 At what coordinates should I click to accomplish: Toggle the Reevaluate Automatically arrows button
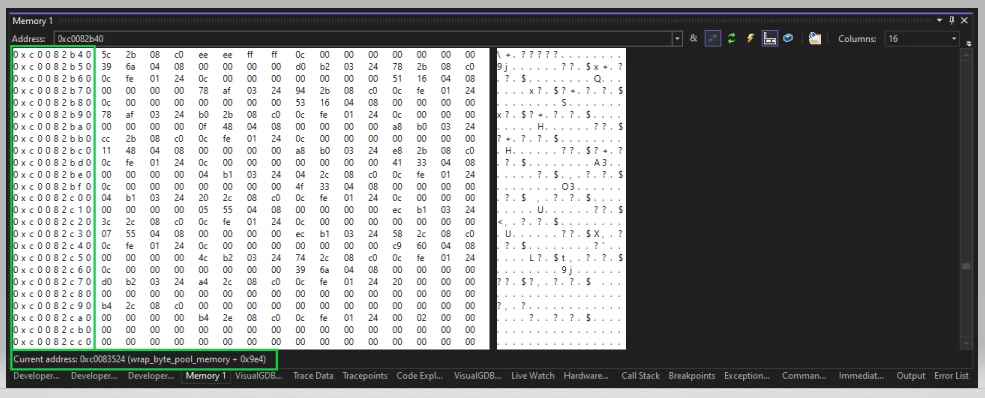[712, 38]
